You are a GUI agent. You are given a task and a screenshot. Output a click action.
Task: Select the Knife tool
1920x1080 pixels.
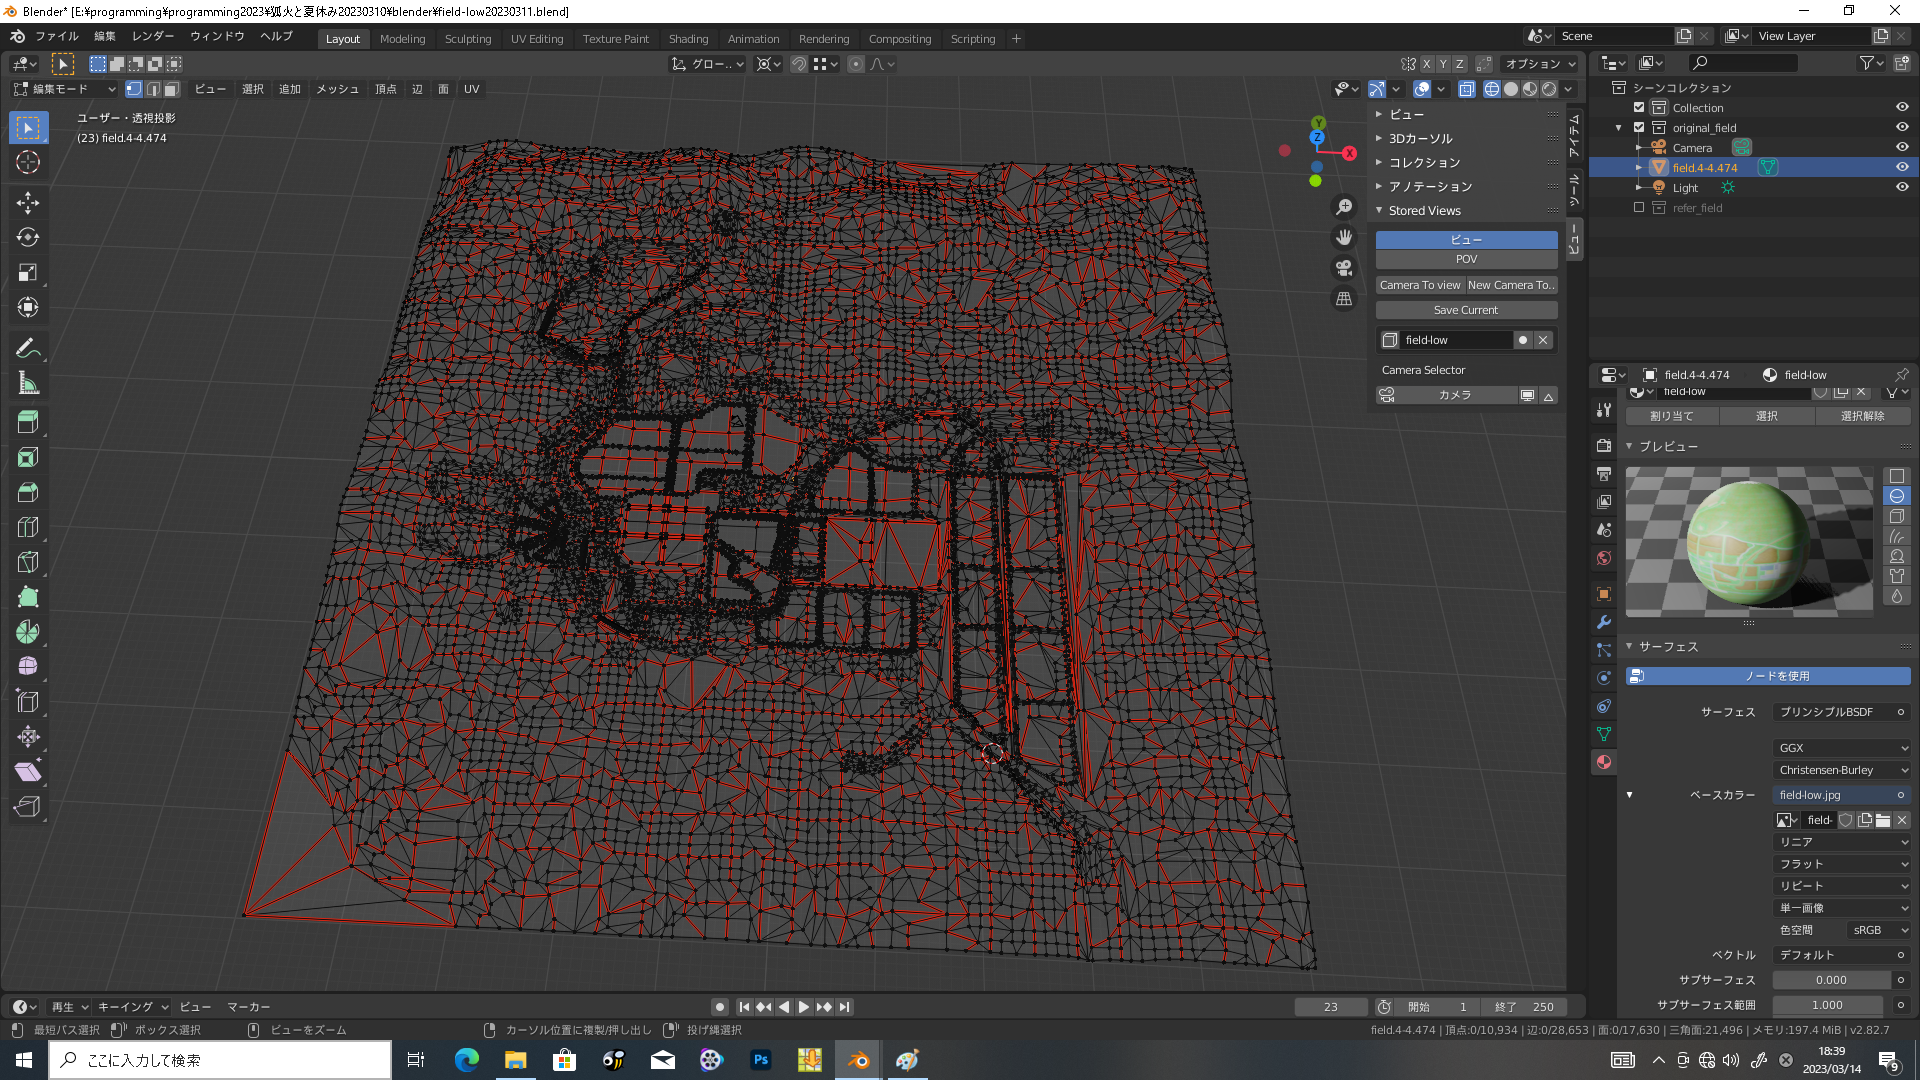[x=28, y=562]
